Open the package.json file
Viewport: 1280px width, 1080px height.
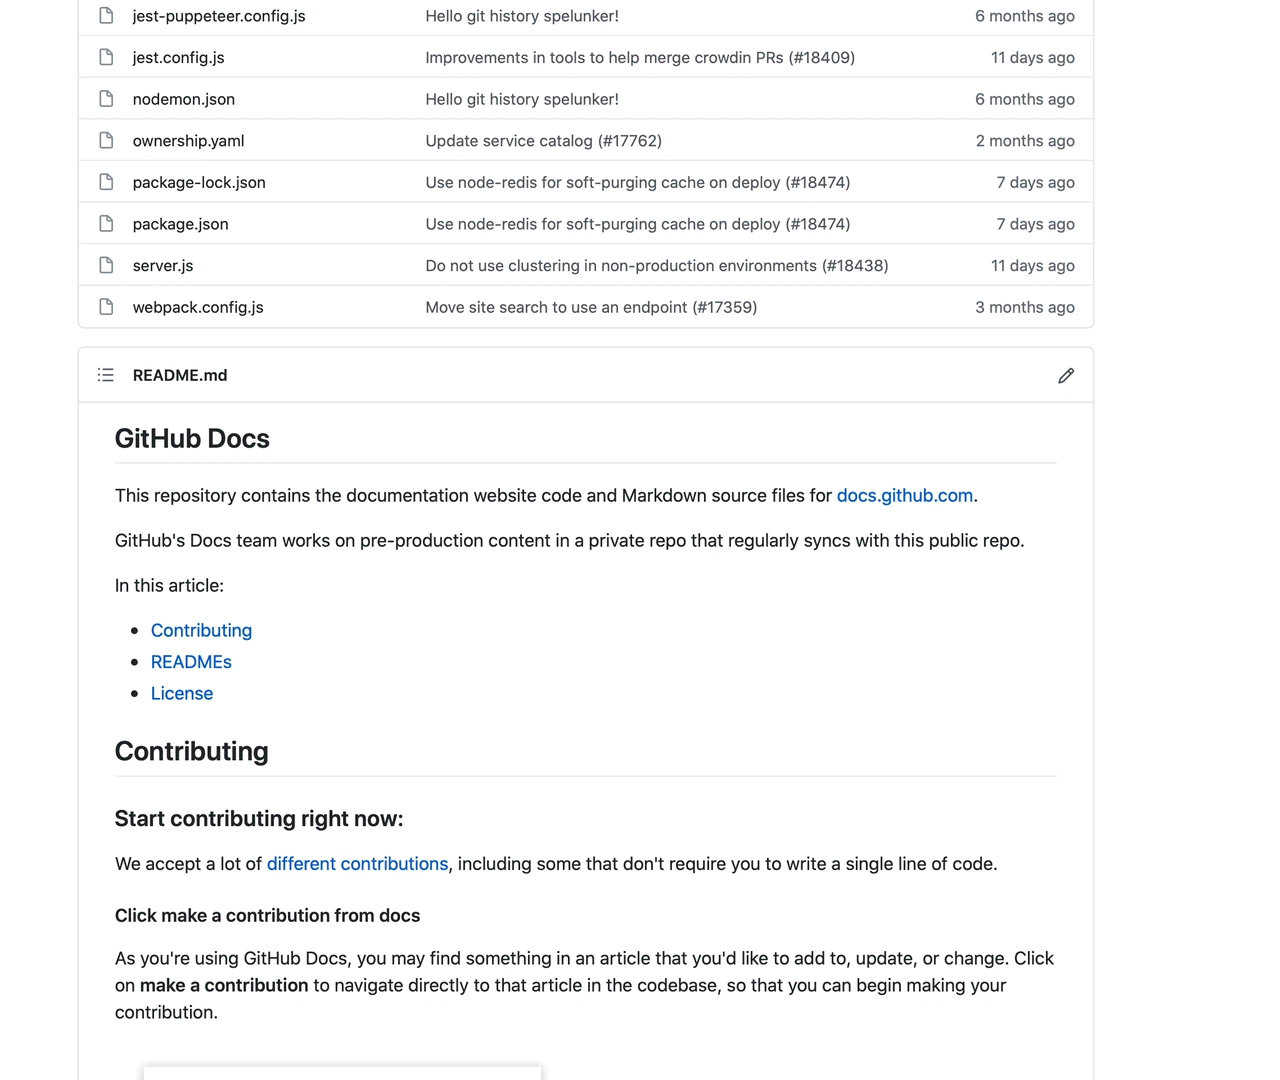180,224
